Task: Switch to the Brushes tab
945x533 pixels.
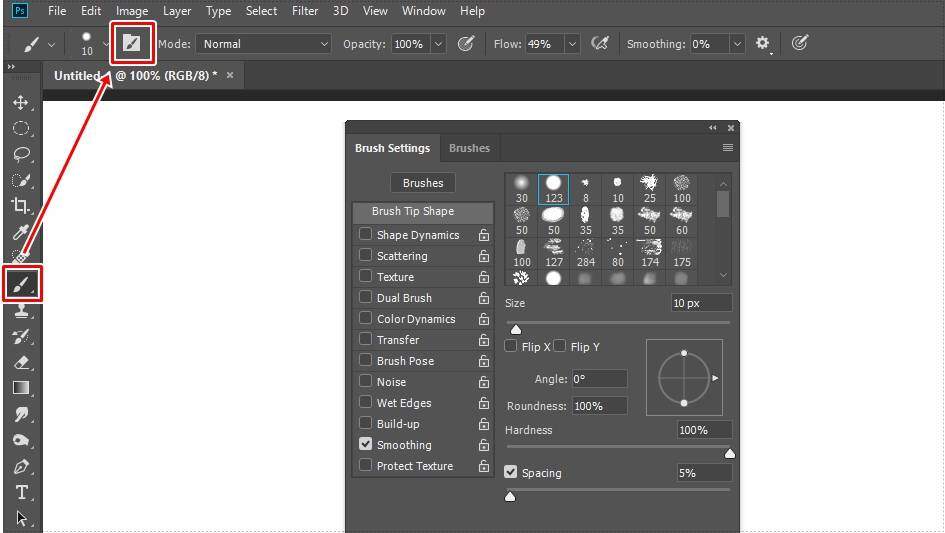Action: coord(469,148)
